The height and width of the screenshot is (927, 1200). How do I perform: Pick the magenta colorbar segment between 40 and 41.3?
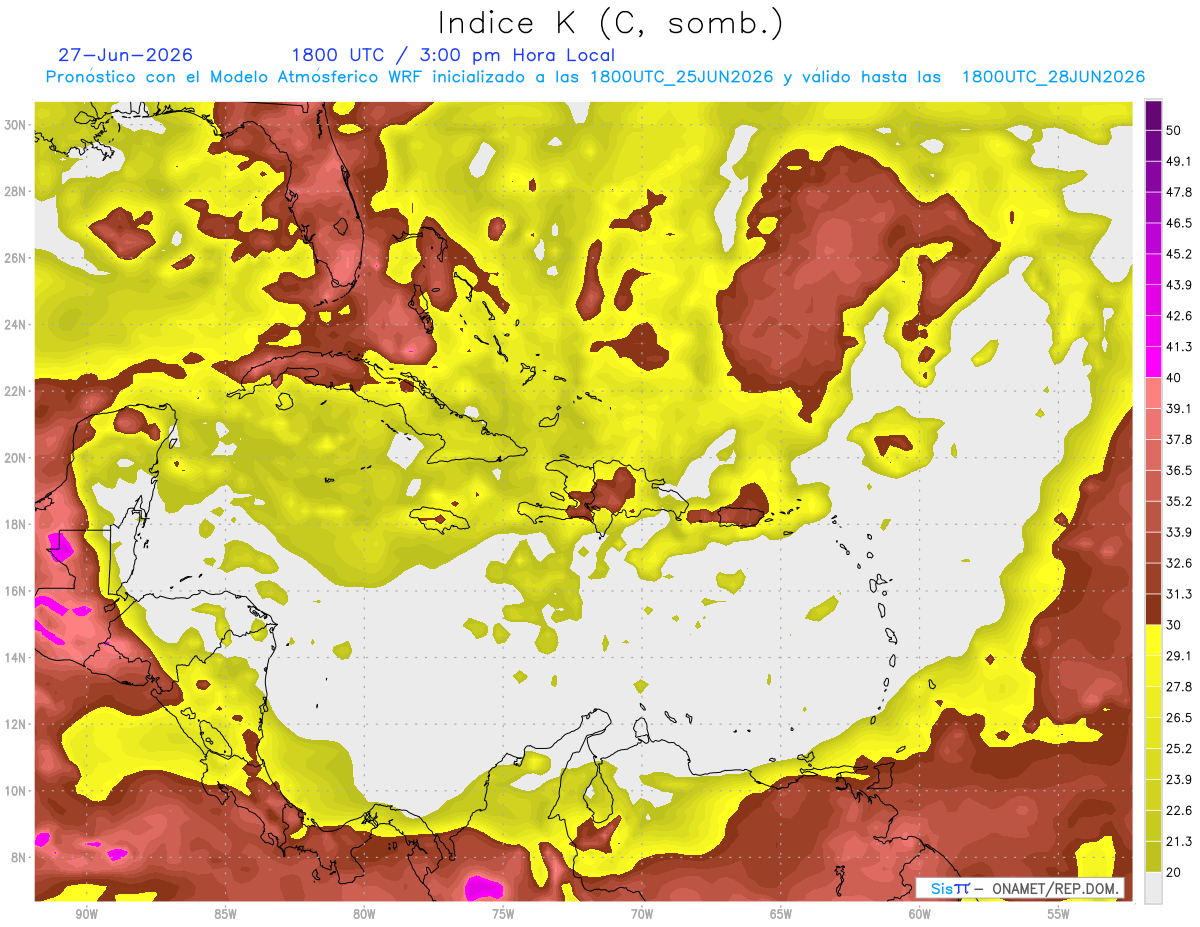click(1153, 362)
